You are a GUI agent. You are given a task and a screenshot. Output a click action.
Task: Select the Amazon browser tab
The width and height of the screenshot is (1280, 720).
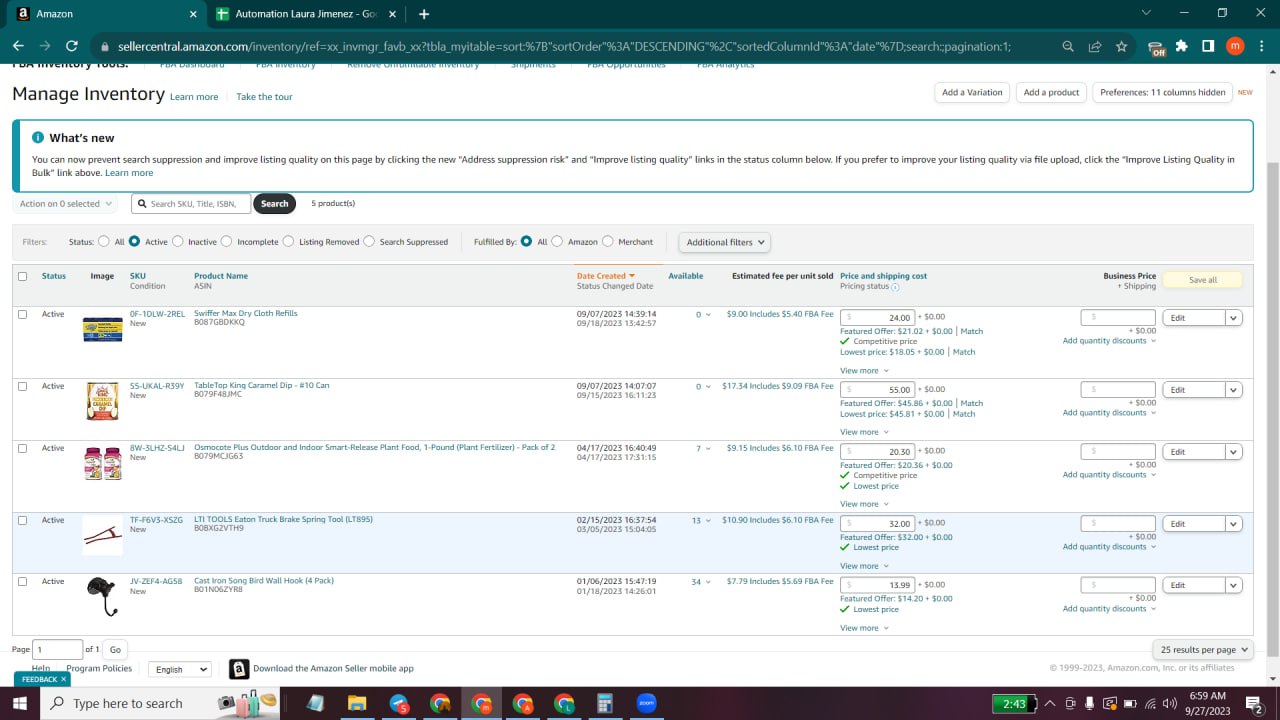pos(105,14)
